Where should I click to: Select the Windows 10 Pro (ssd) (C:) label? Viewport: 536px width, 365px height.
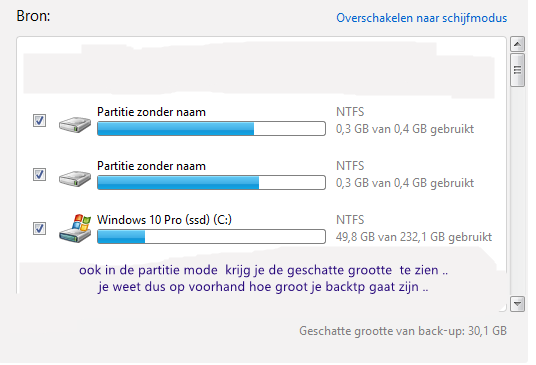coord(164,220)
